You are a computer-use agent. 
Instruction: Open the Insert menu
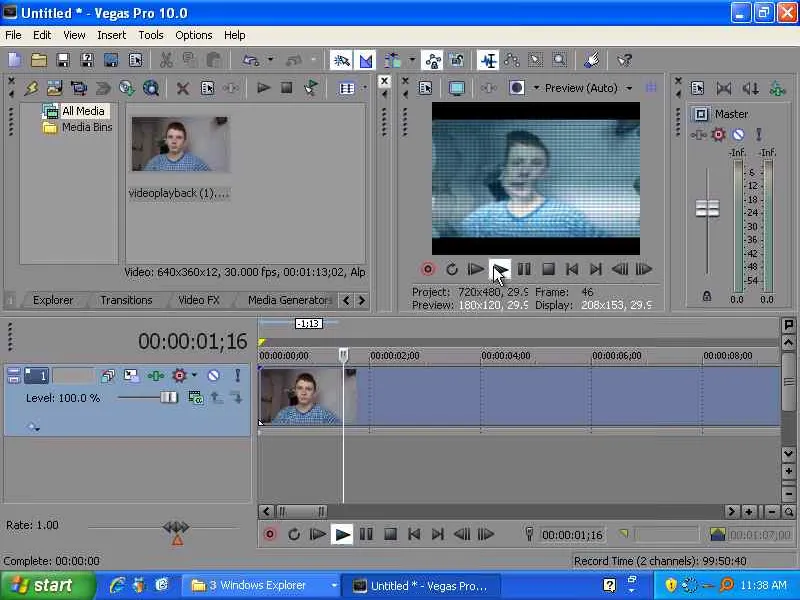pyautogui.click(x=111, y=35)
